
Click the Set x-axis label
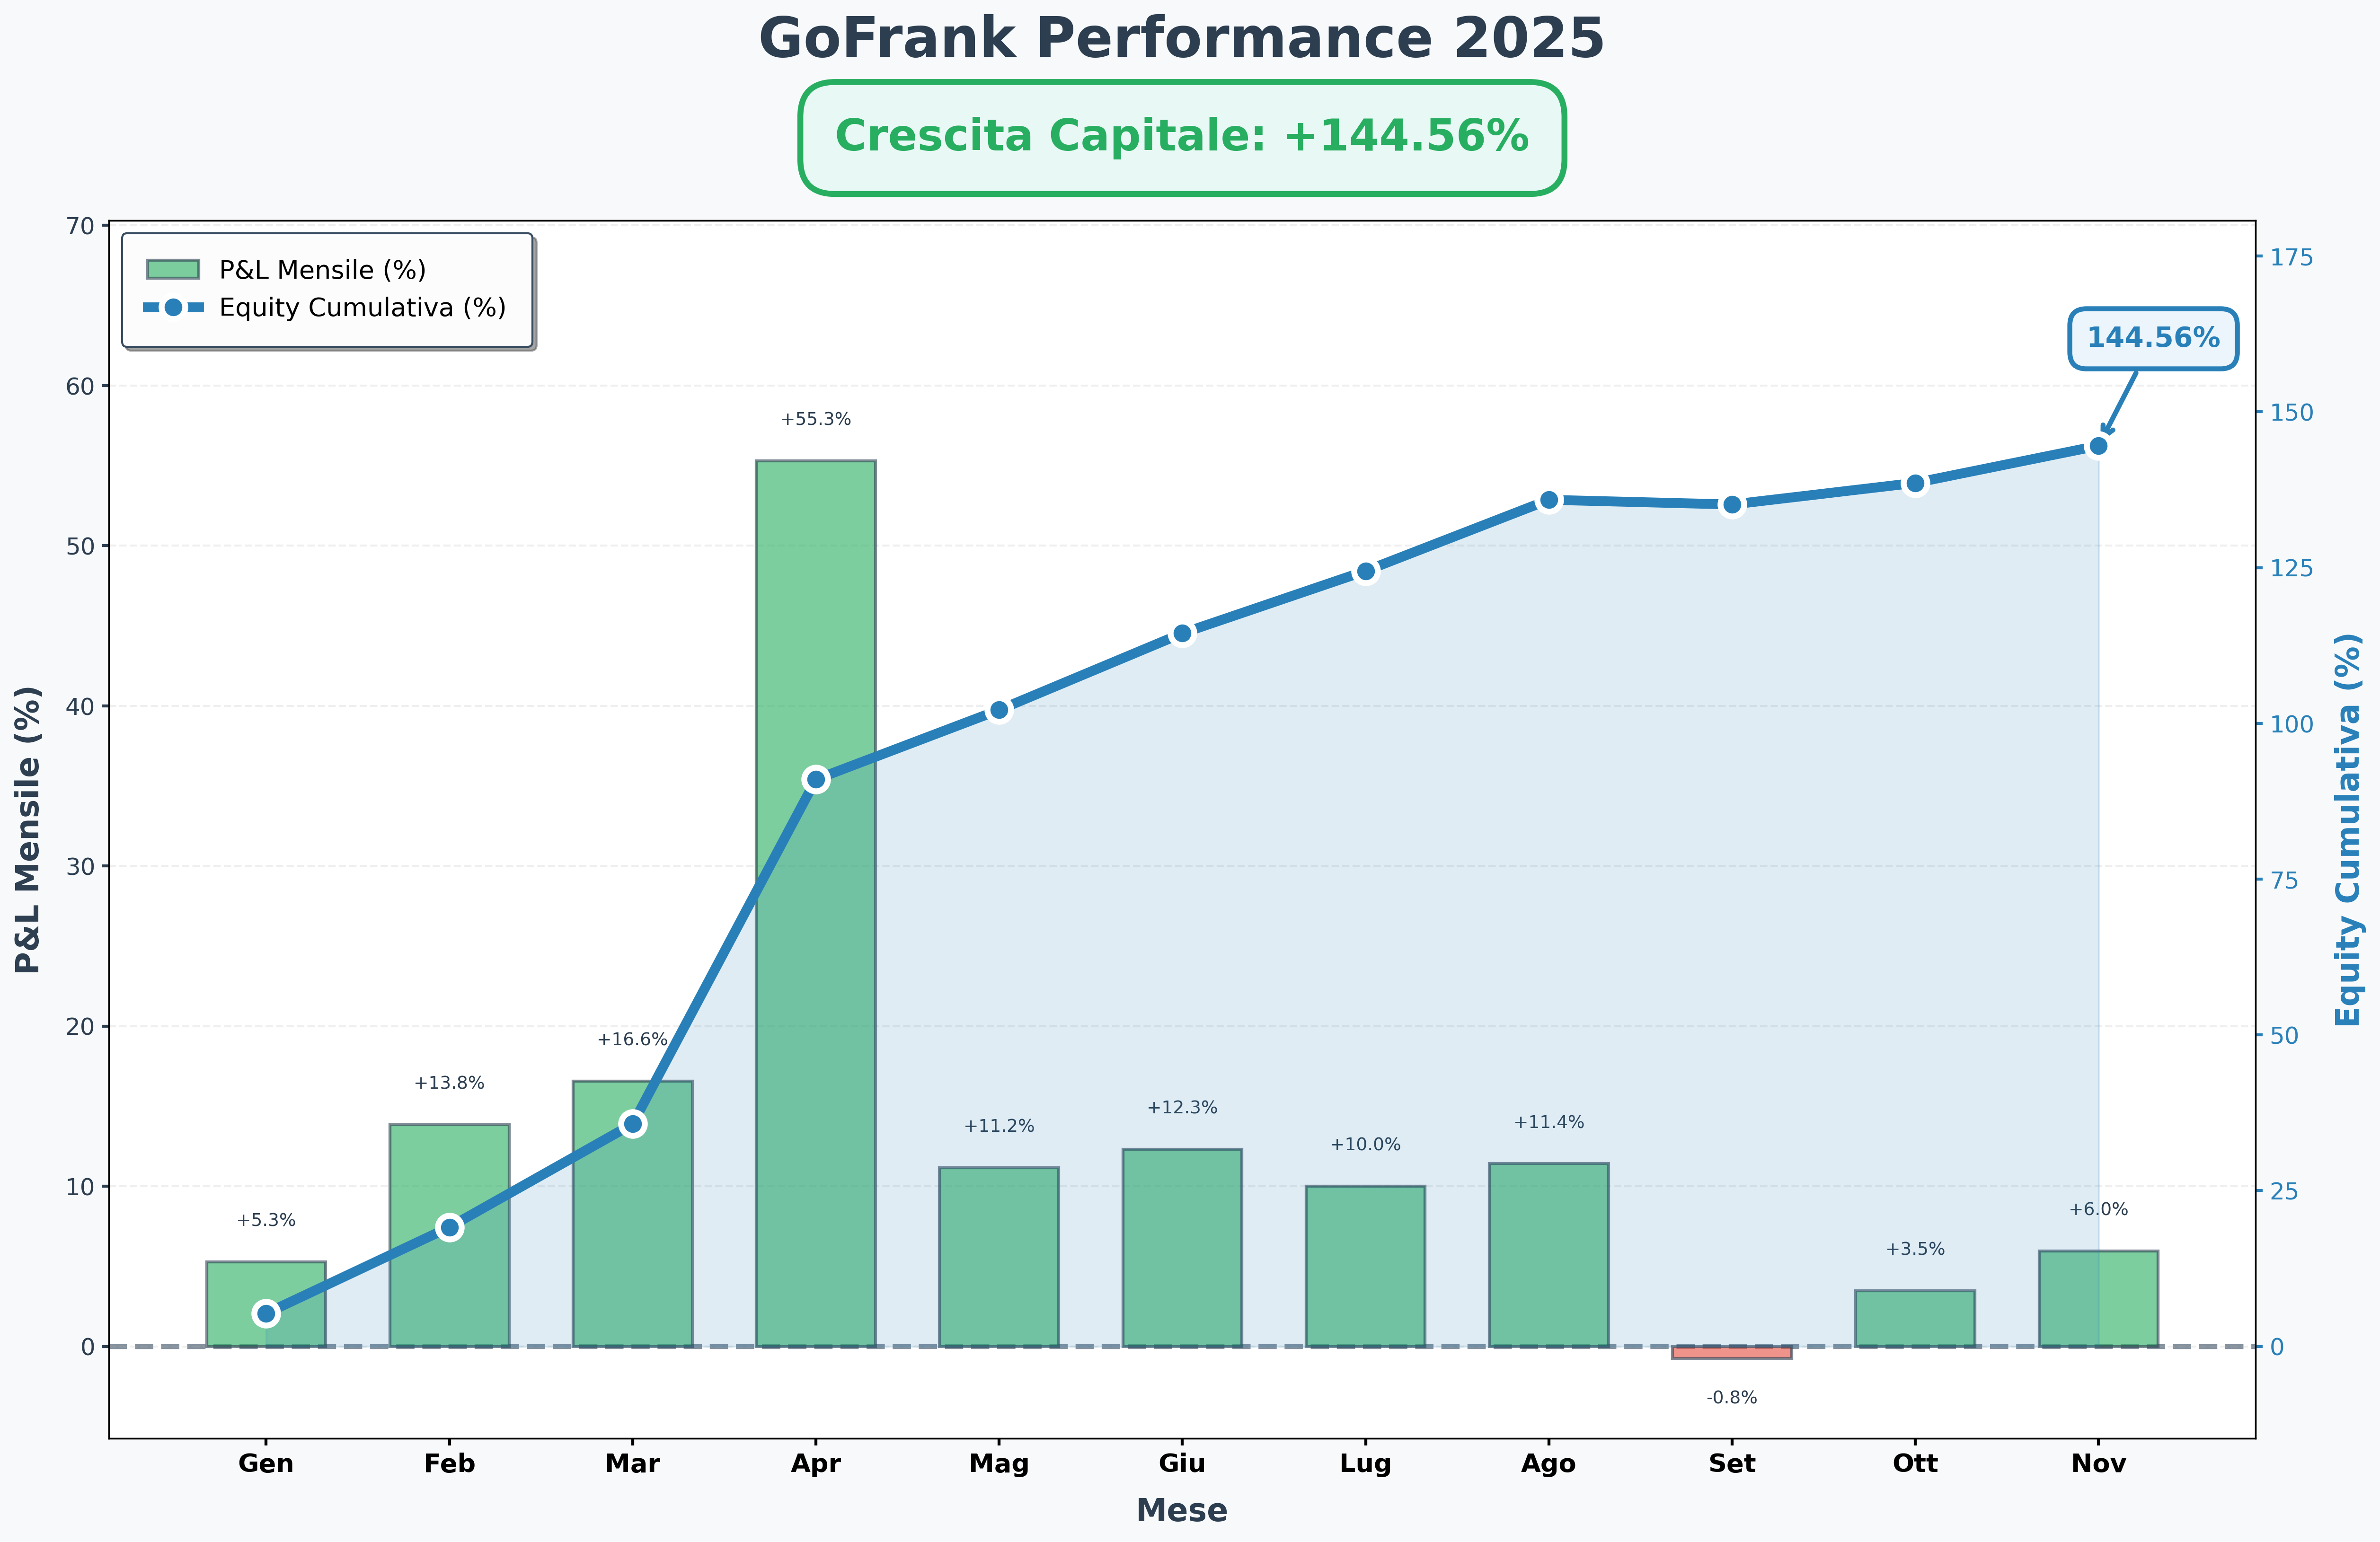tap(1732, 1464)
